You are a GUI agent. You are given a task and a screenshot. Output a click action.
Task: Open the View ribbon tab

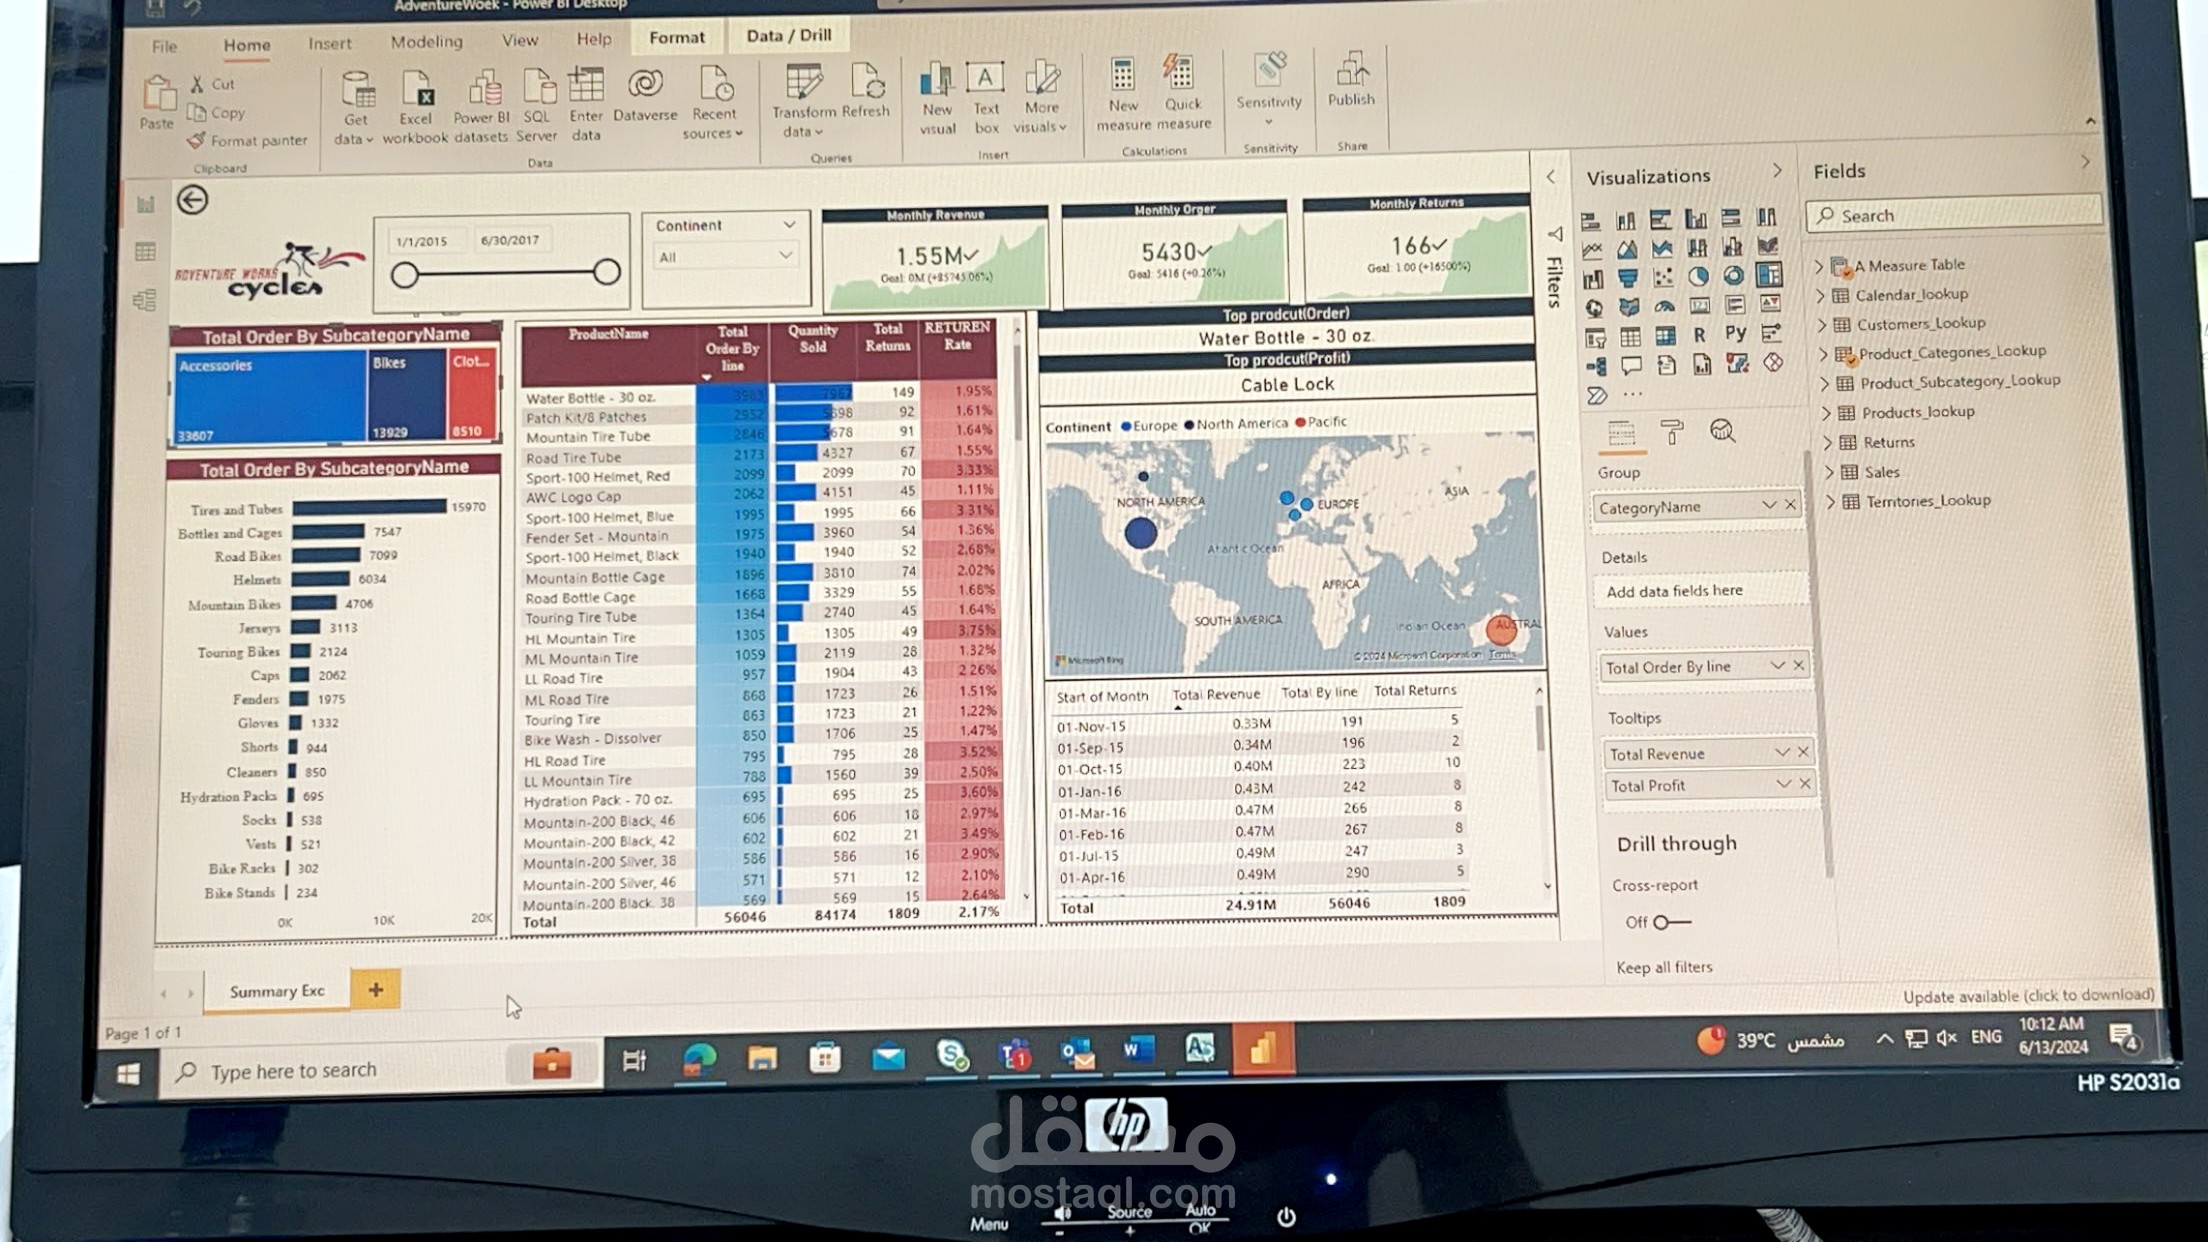[519, 40]
